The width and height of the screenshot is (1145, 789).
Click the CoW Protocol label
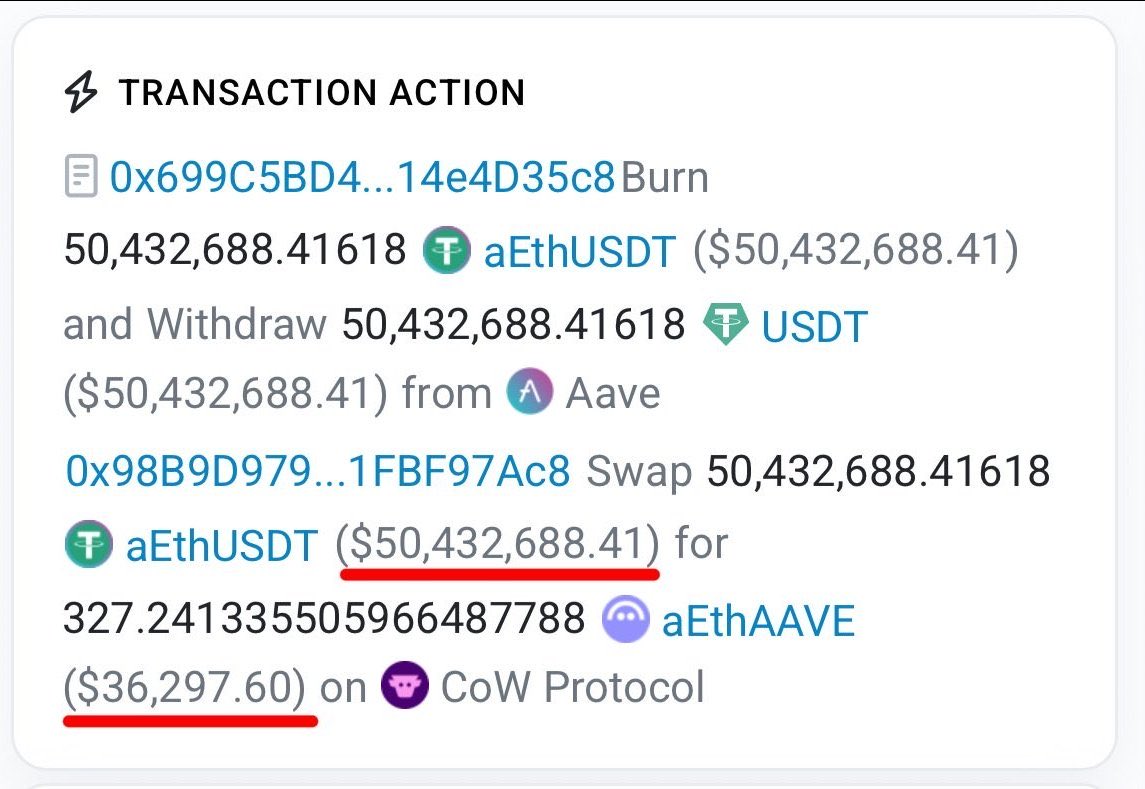point(572,687)
